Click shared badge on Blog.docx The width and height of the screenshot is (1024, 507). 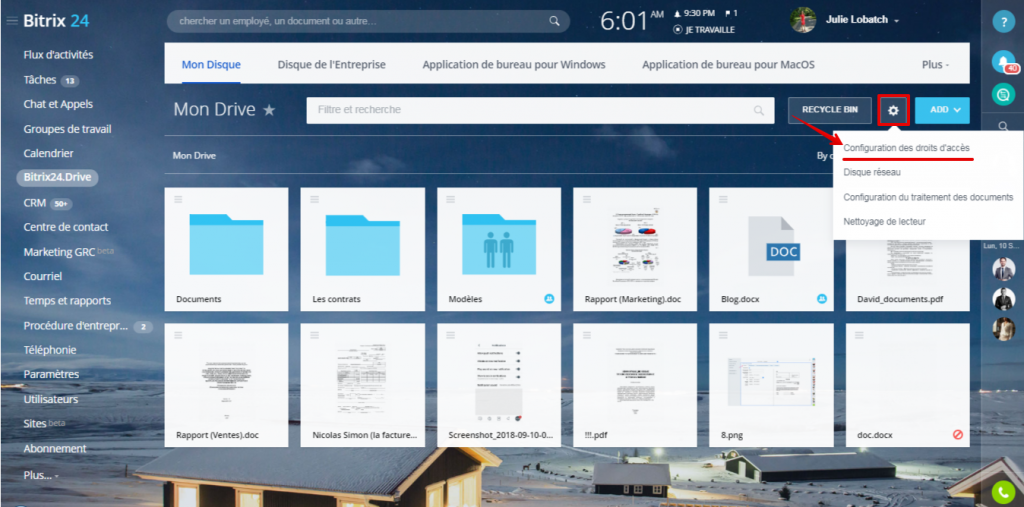(x=822, y=299)
